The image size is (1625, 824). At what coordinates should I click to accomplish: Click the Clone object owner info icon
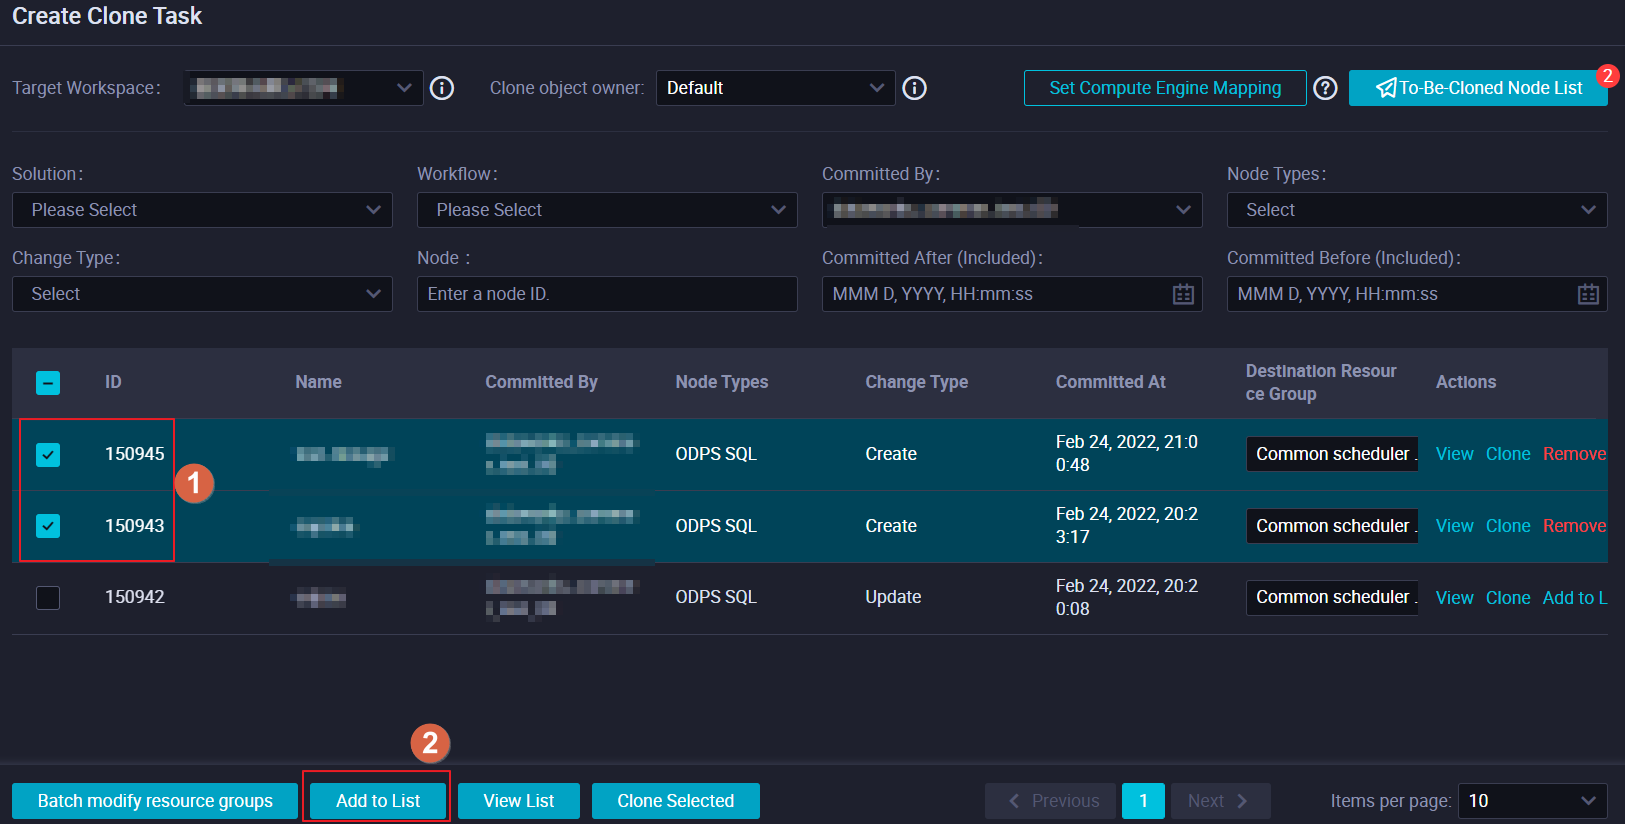914,88
